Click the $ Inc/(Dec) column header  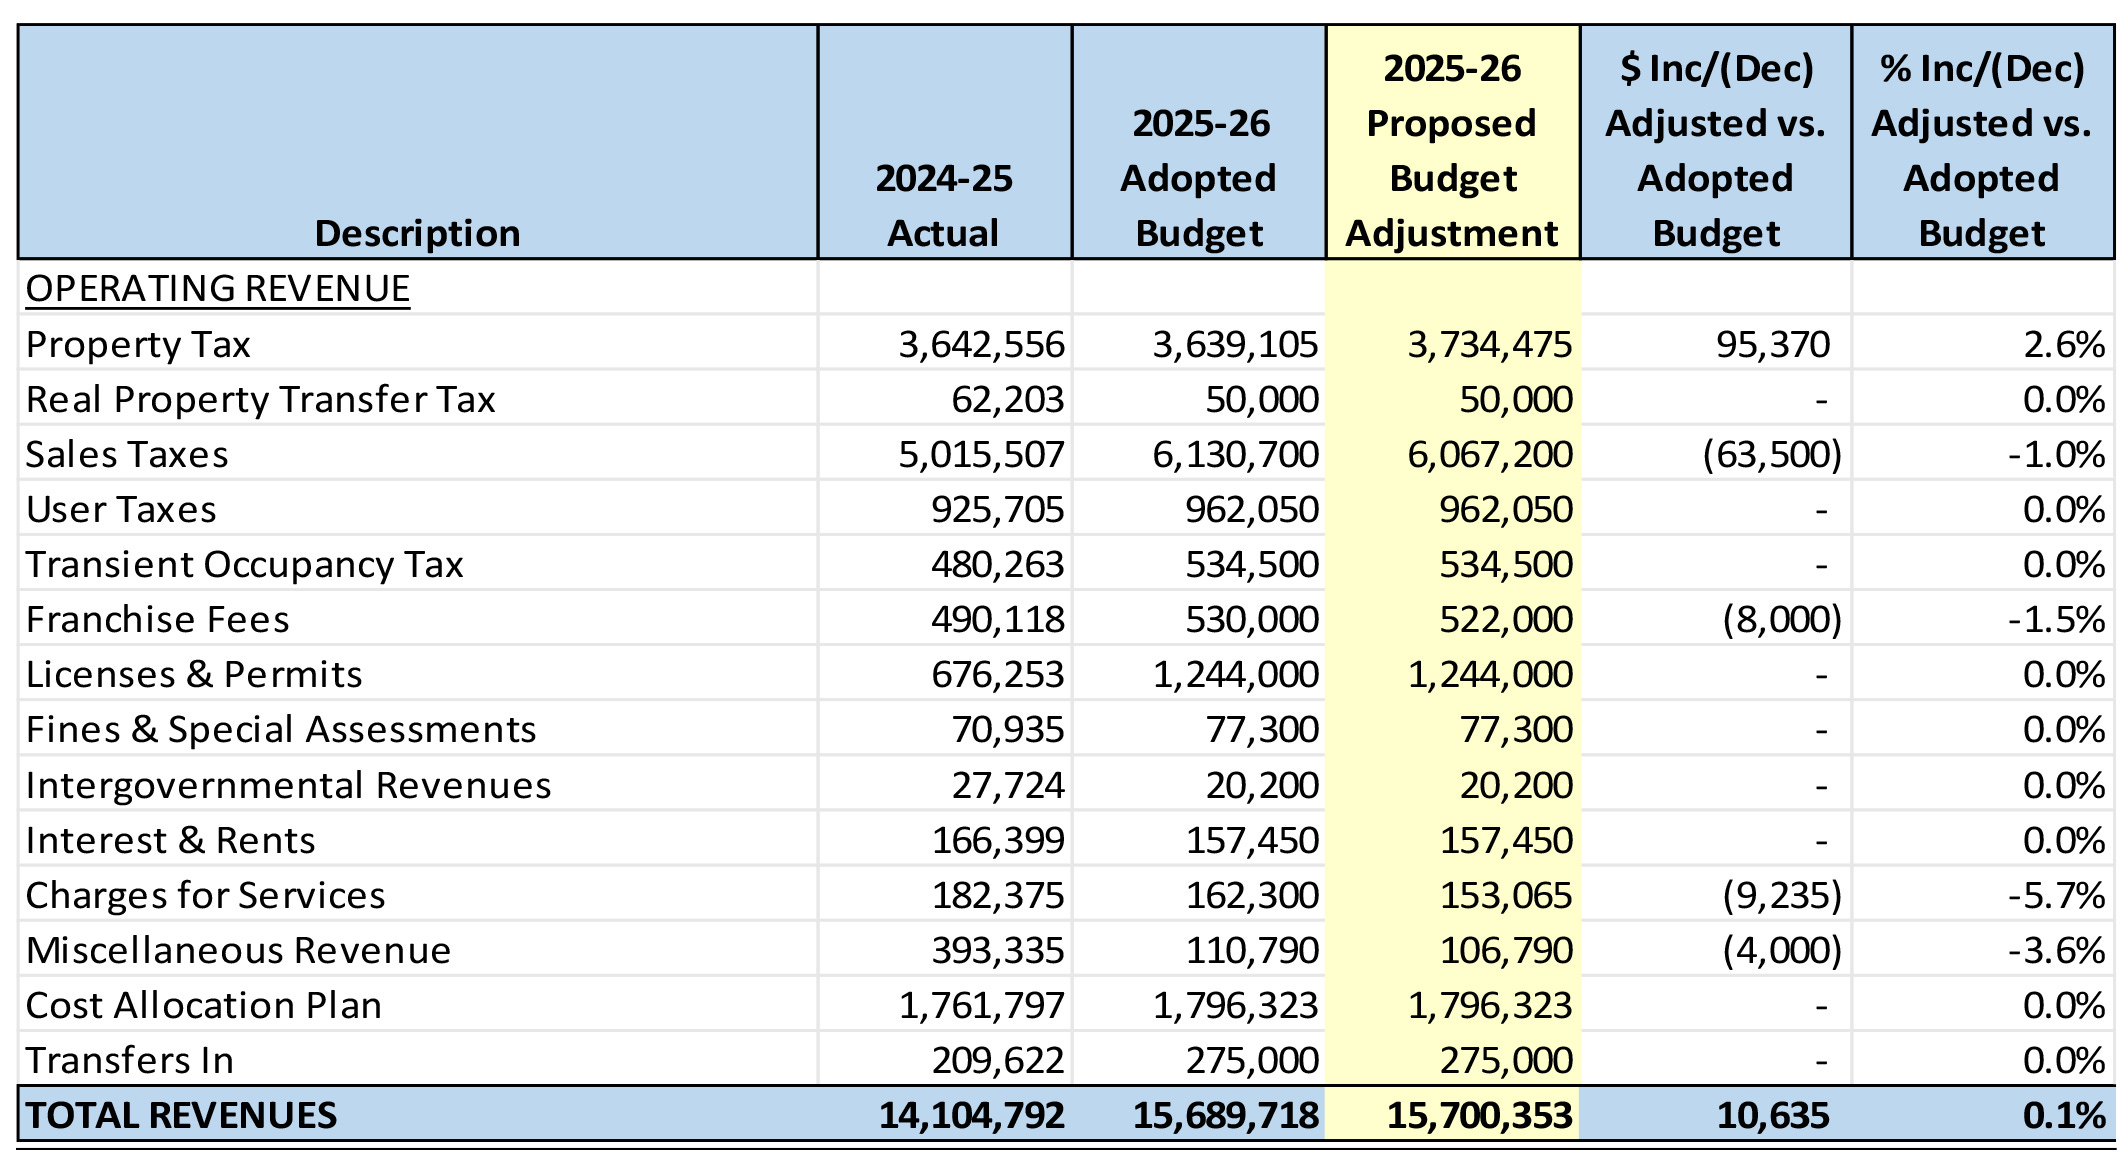pos(1715,150)
